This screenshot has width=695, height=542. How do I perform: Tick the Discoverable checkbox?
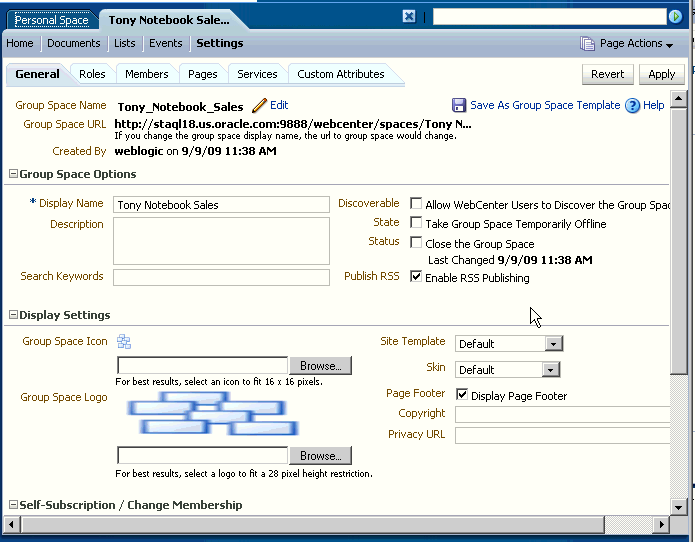pos(416,203)
